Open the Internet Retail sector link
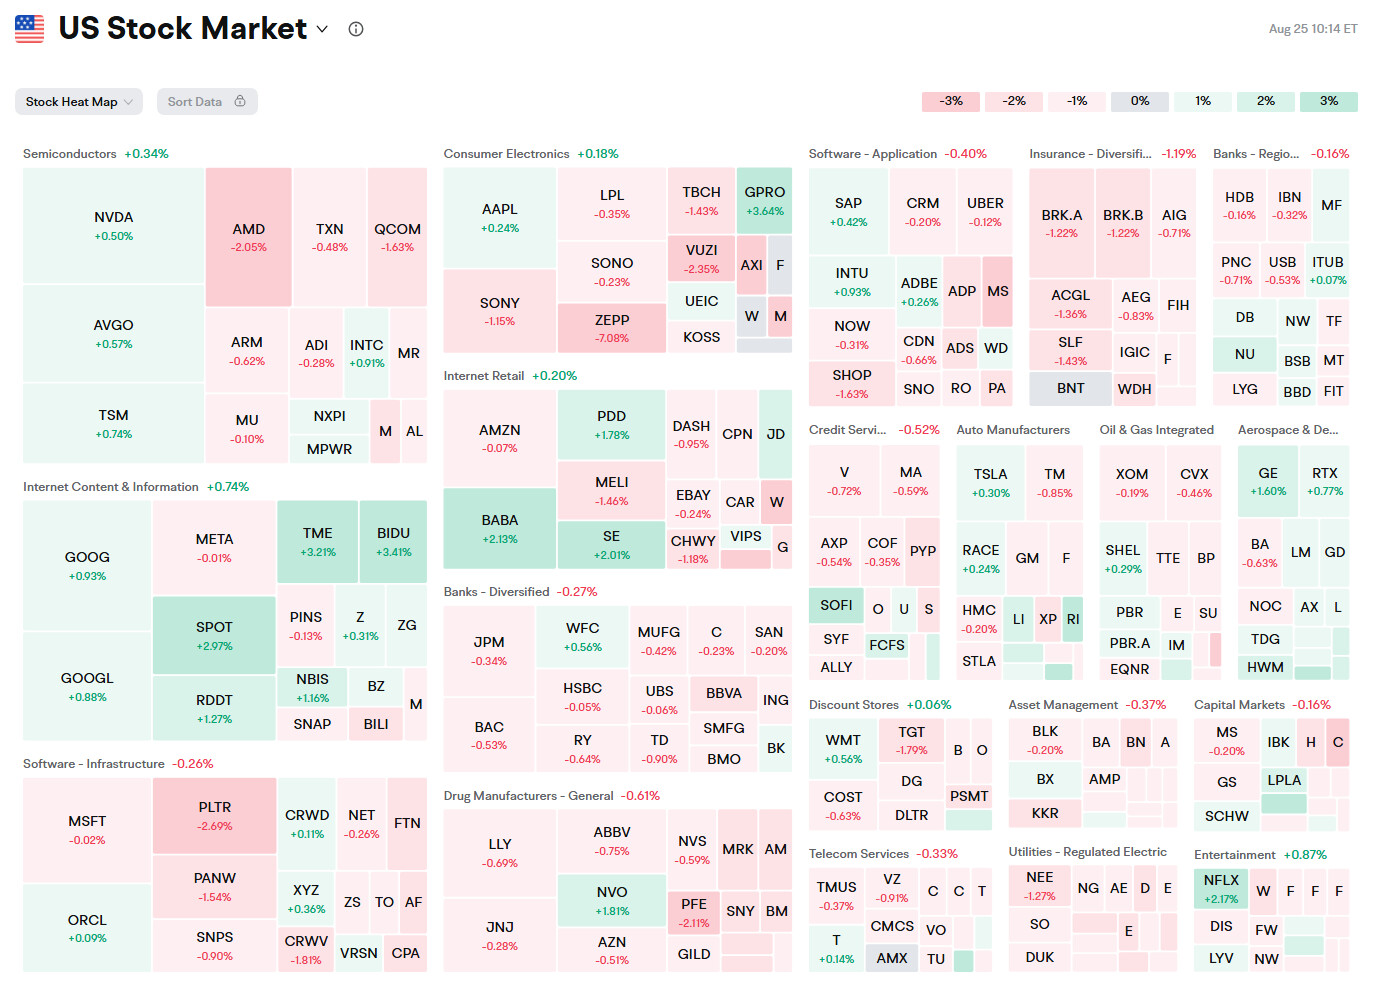 point(484,376)
